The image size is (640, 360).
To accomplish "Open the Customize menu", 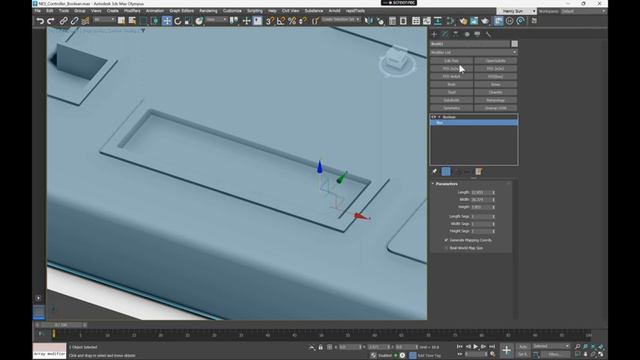I will coord(232,11).
